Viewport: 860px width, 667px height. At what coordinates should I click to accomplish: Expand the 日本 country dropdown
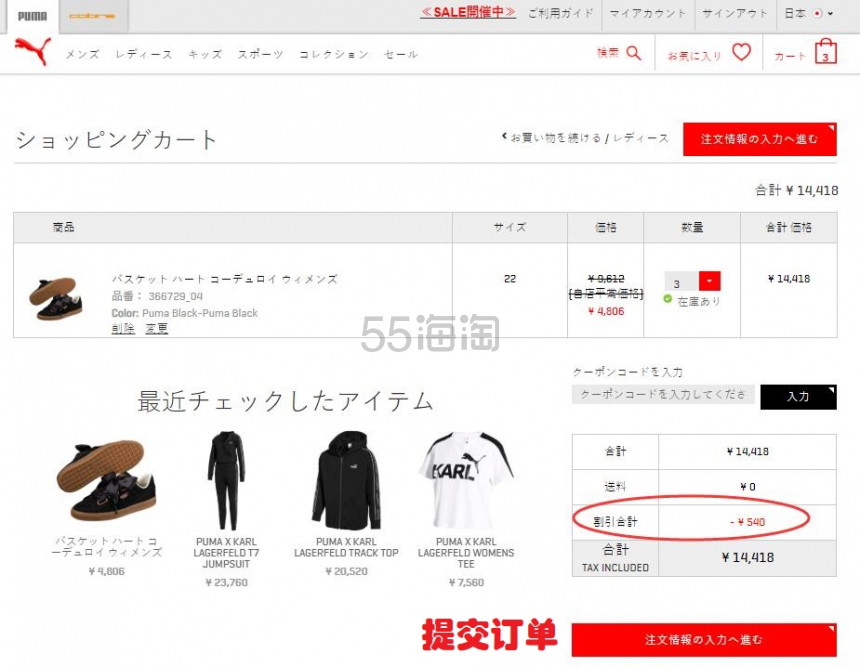pos(809,13)
